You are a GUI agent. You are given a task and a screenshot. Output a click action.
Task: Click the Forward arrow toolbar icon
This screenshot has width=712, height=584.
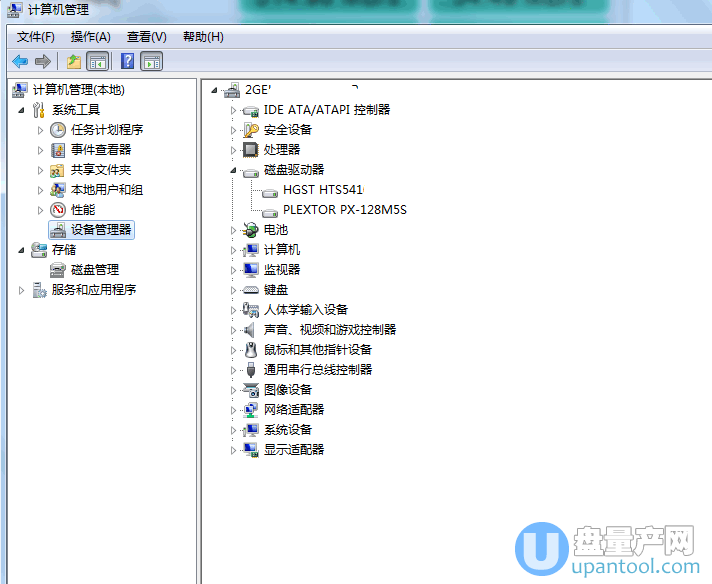[42, 62]
